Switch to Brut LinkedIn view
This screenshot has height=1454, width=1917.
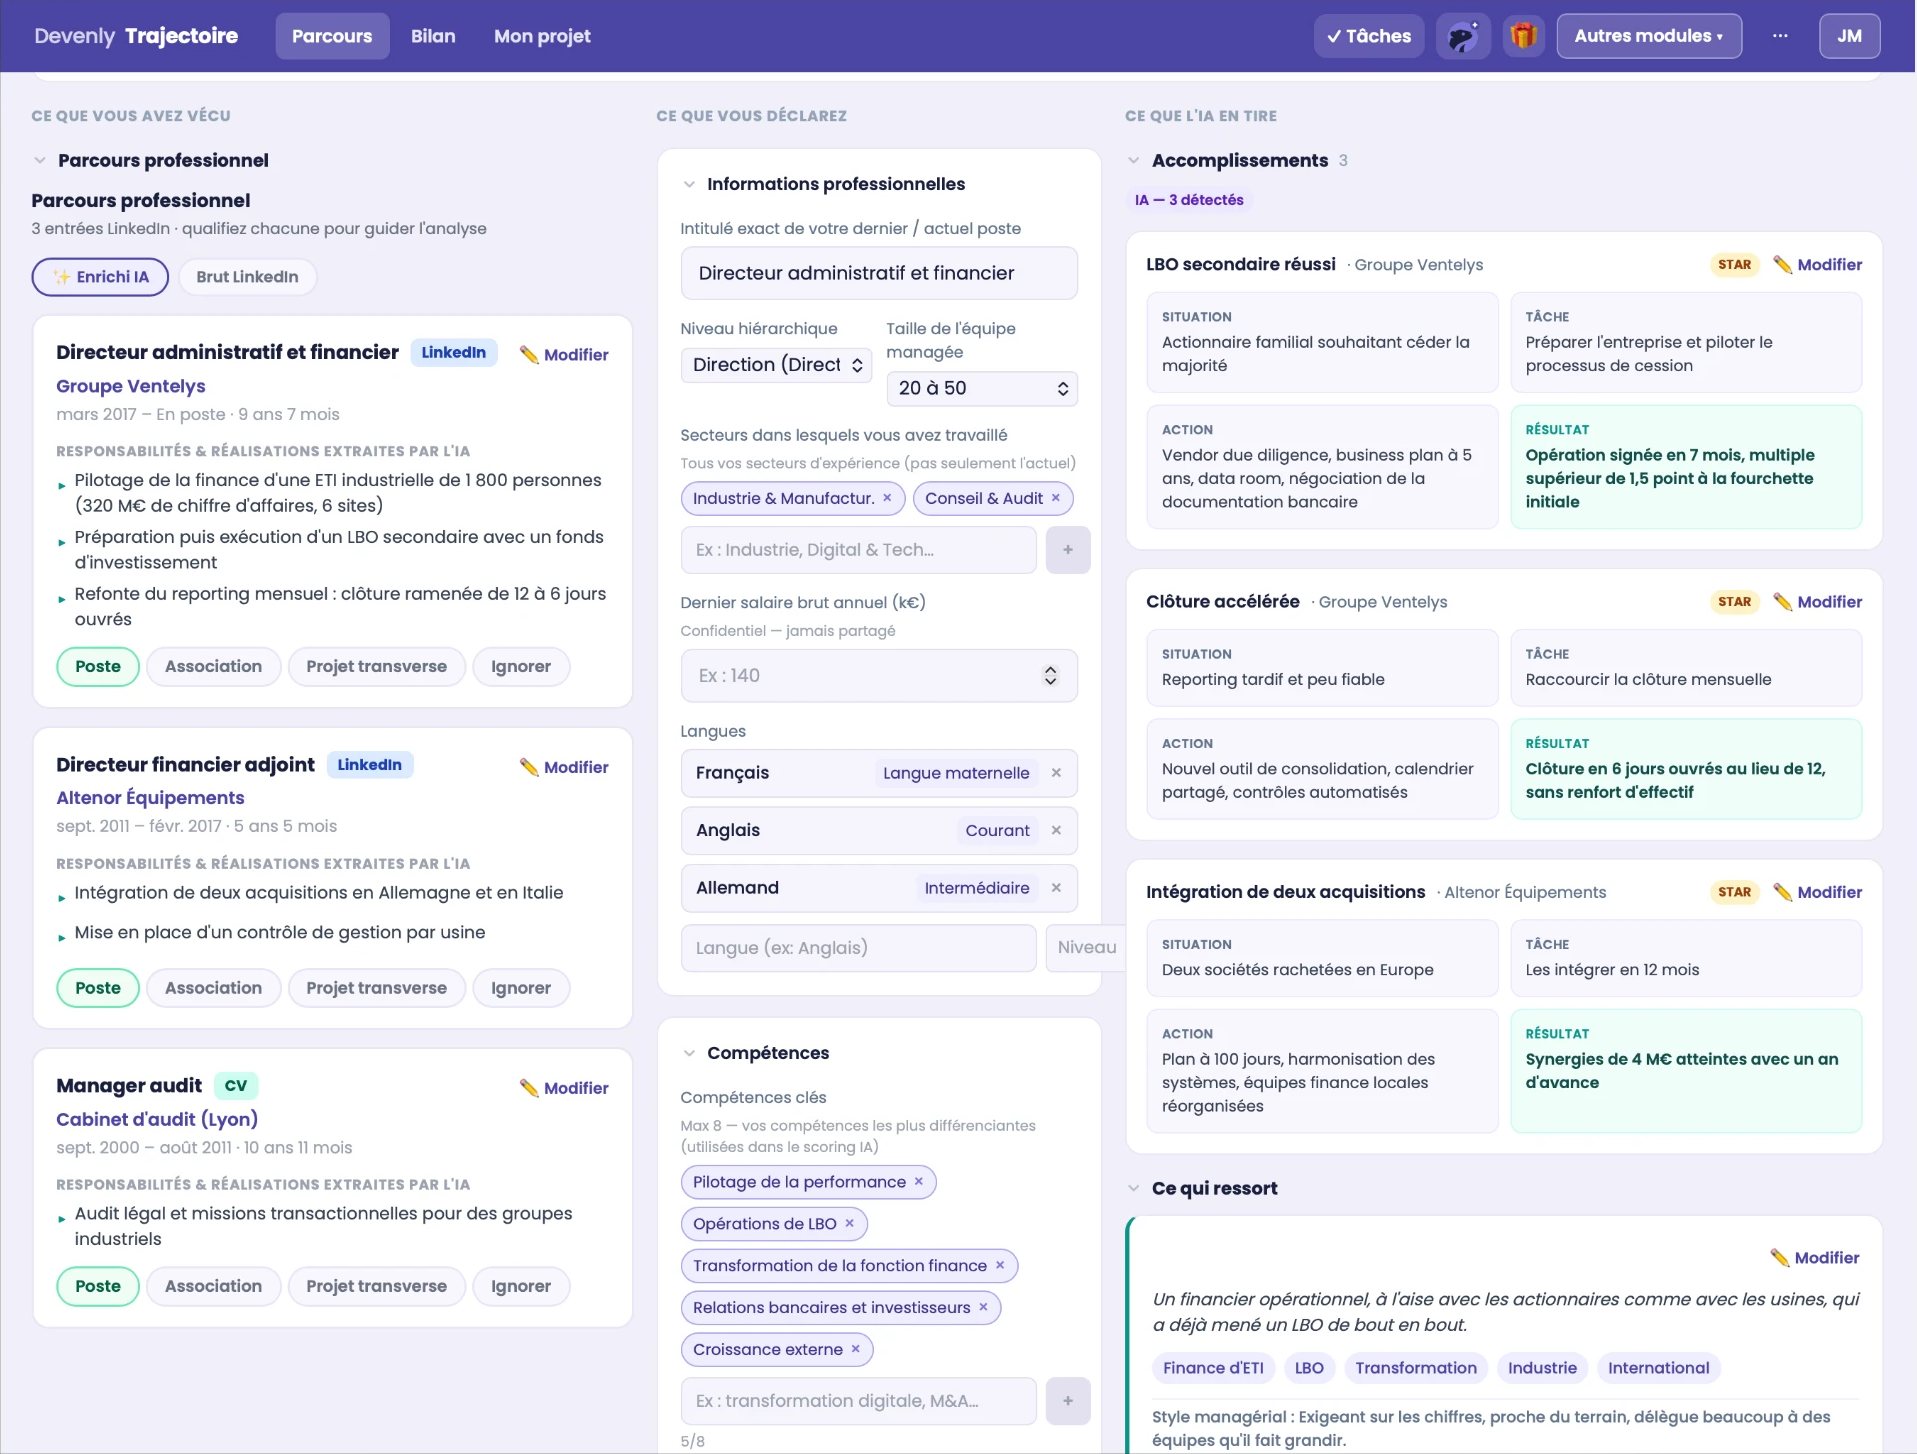(247, 277)
